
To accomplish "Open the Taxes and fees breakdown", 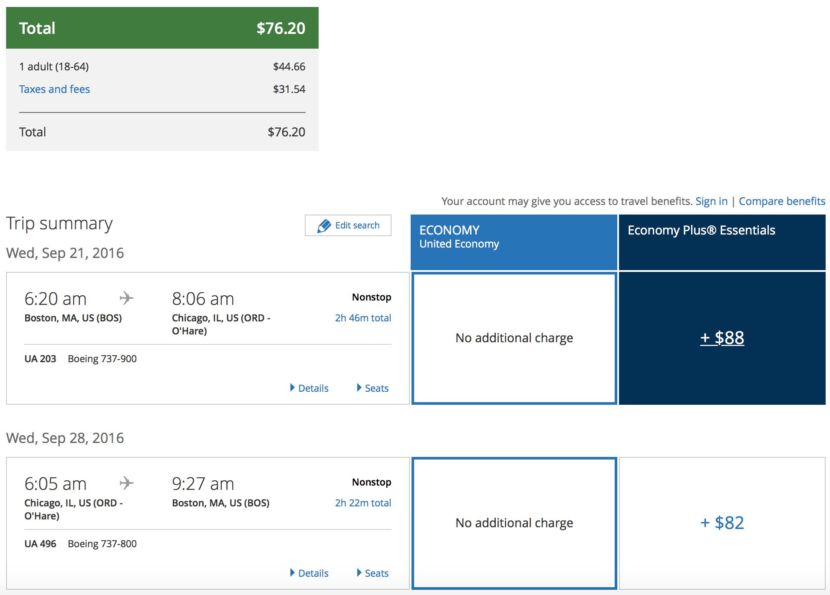I will (55, 89).
